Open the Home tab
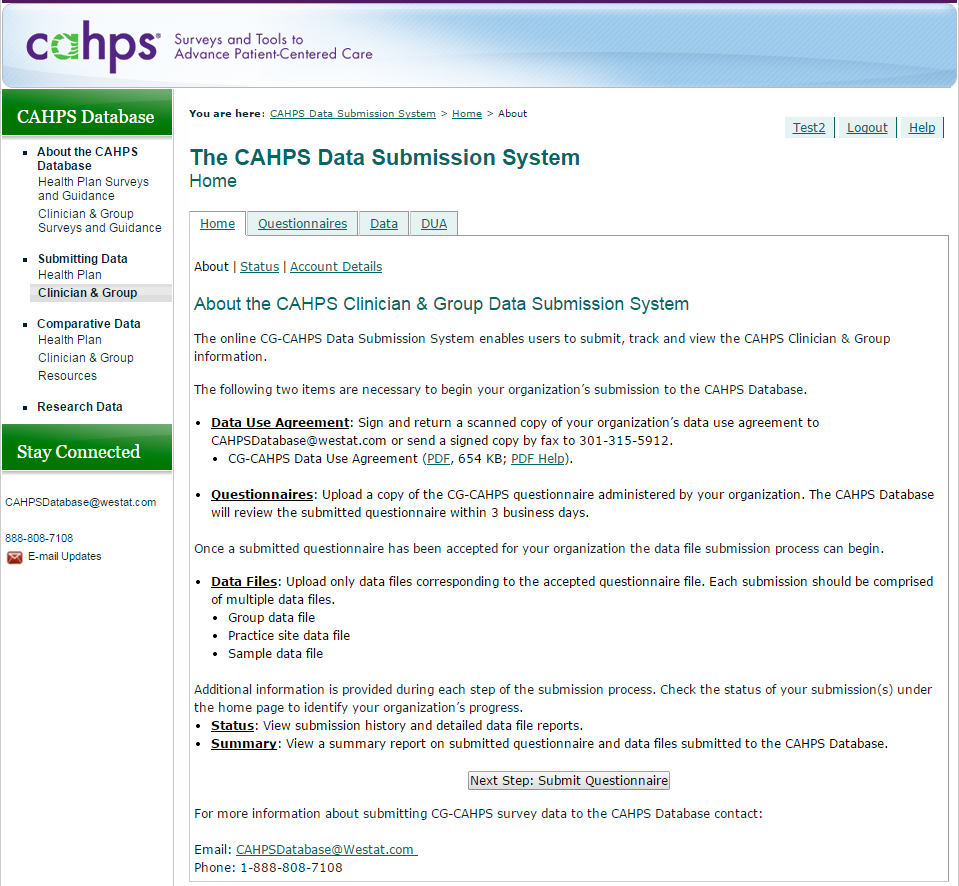The width and height of the screenshot is (959, 886). 217,224
